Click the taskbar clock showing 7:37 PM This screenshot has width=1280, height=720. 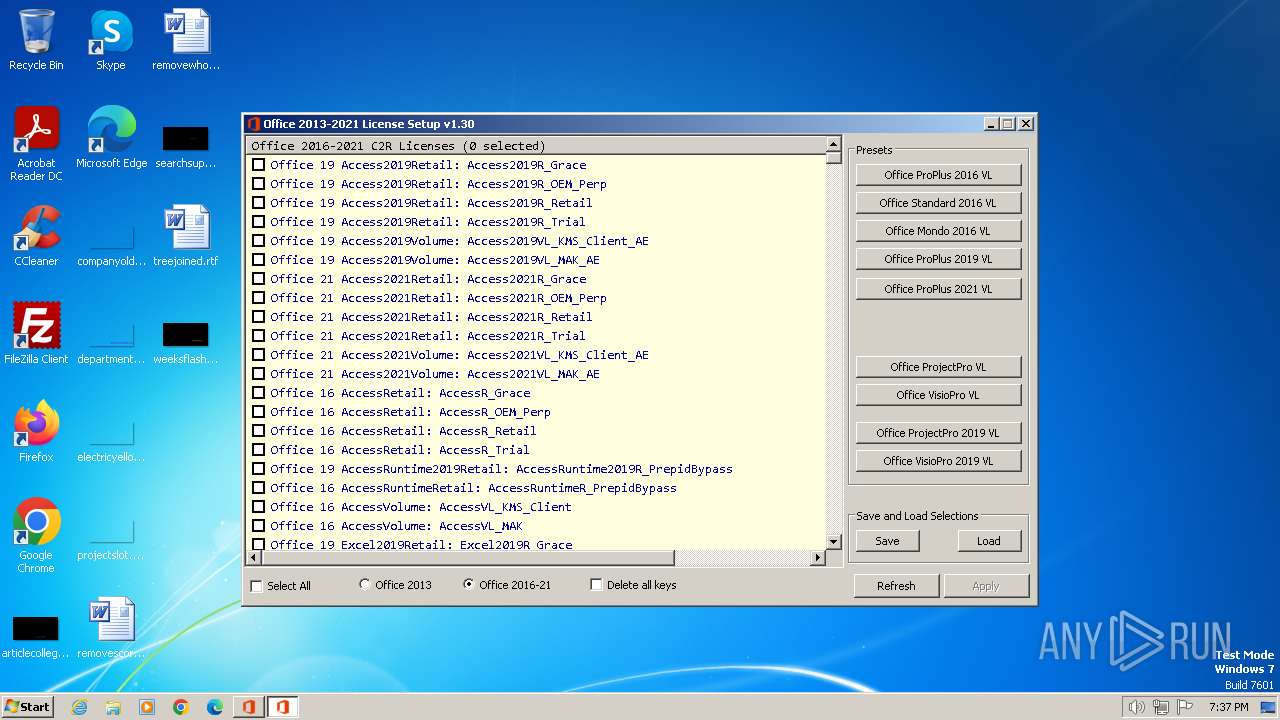pyautogui.click(x=1228, y=707)
